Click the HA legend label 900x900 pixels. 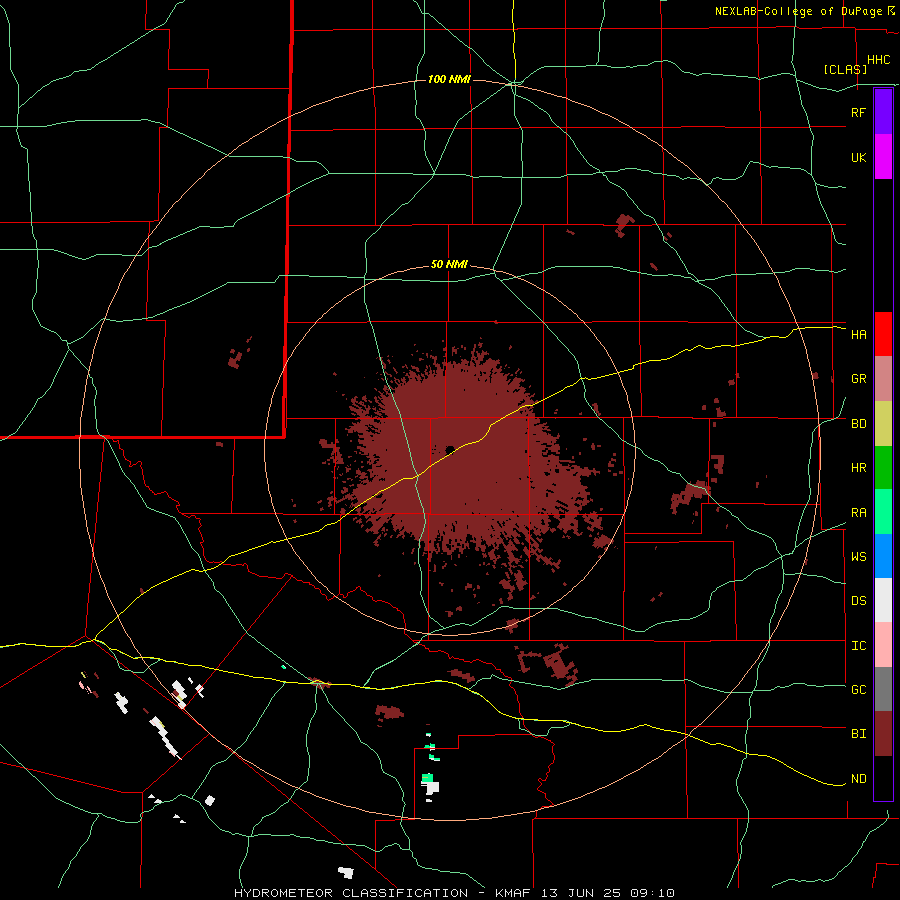858,335
